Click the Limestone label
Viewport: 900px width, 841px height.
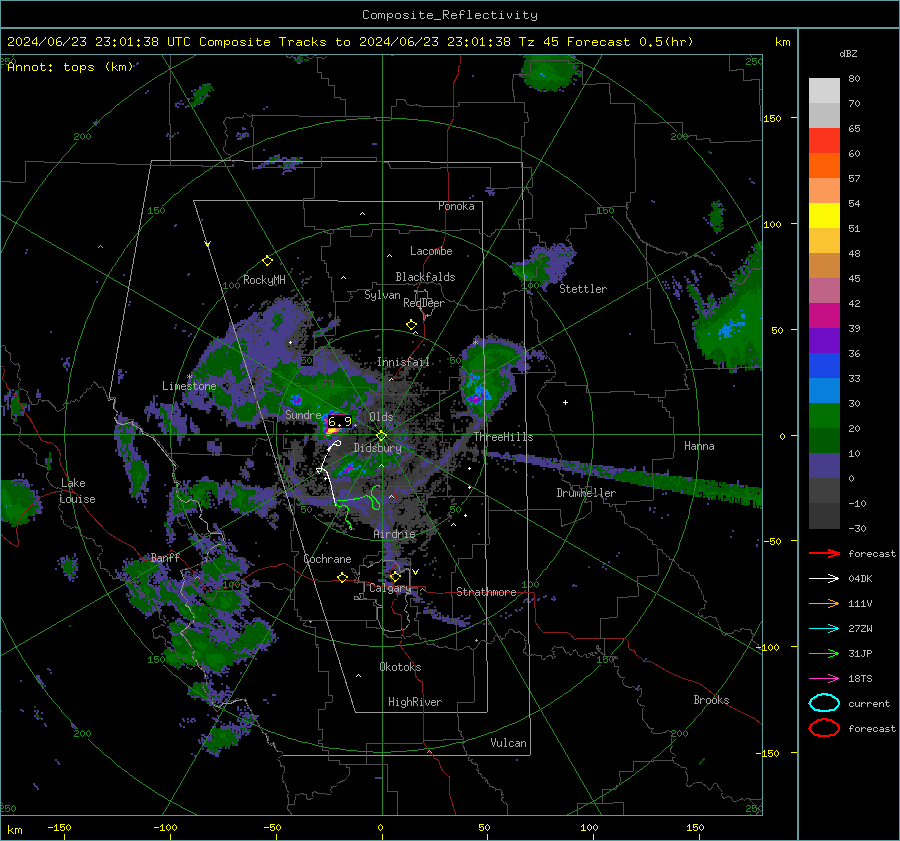coord(189,386)
